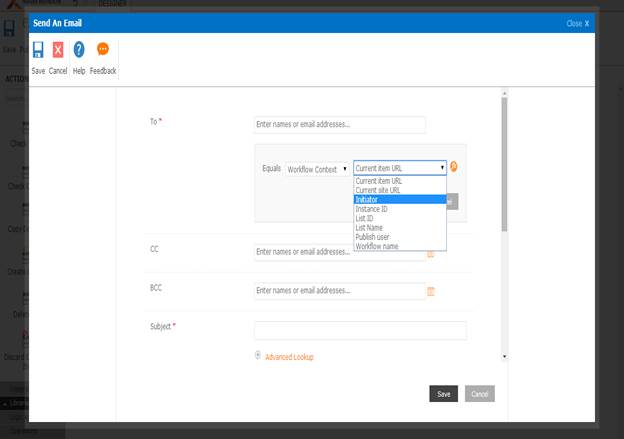Open Feedback via the orange speech bubble icon
624x439 pixels.
[103, 49]
